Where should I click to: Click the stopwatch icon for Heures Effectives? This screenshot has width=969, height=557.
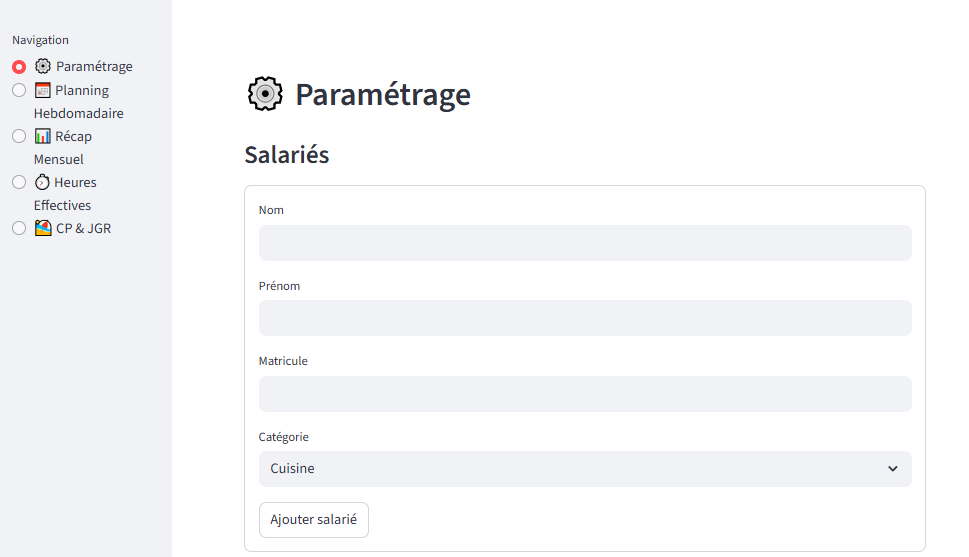click(x=42, y=182)
